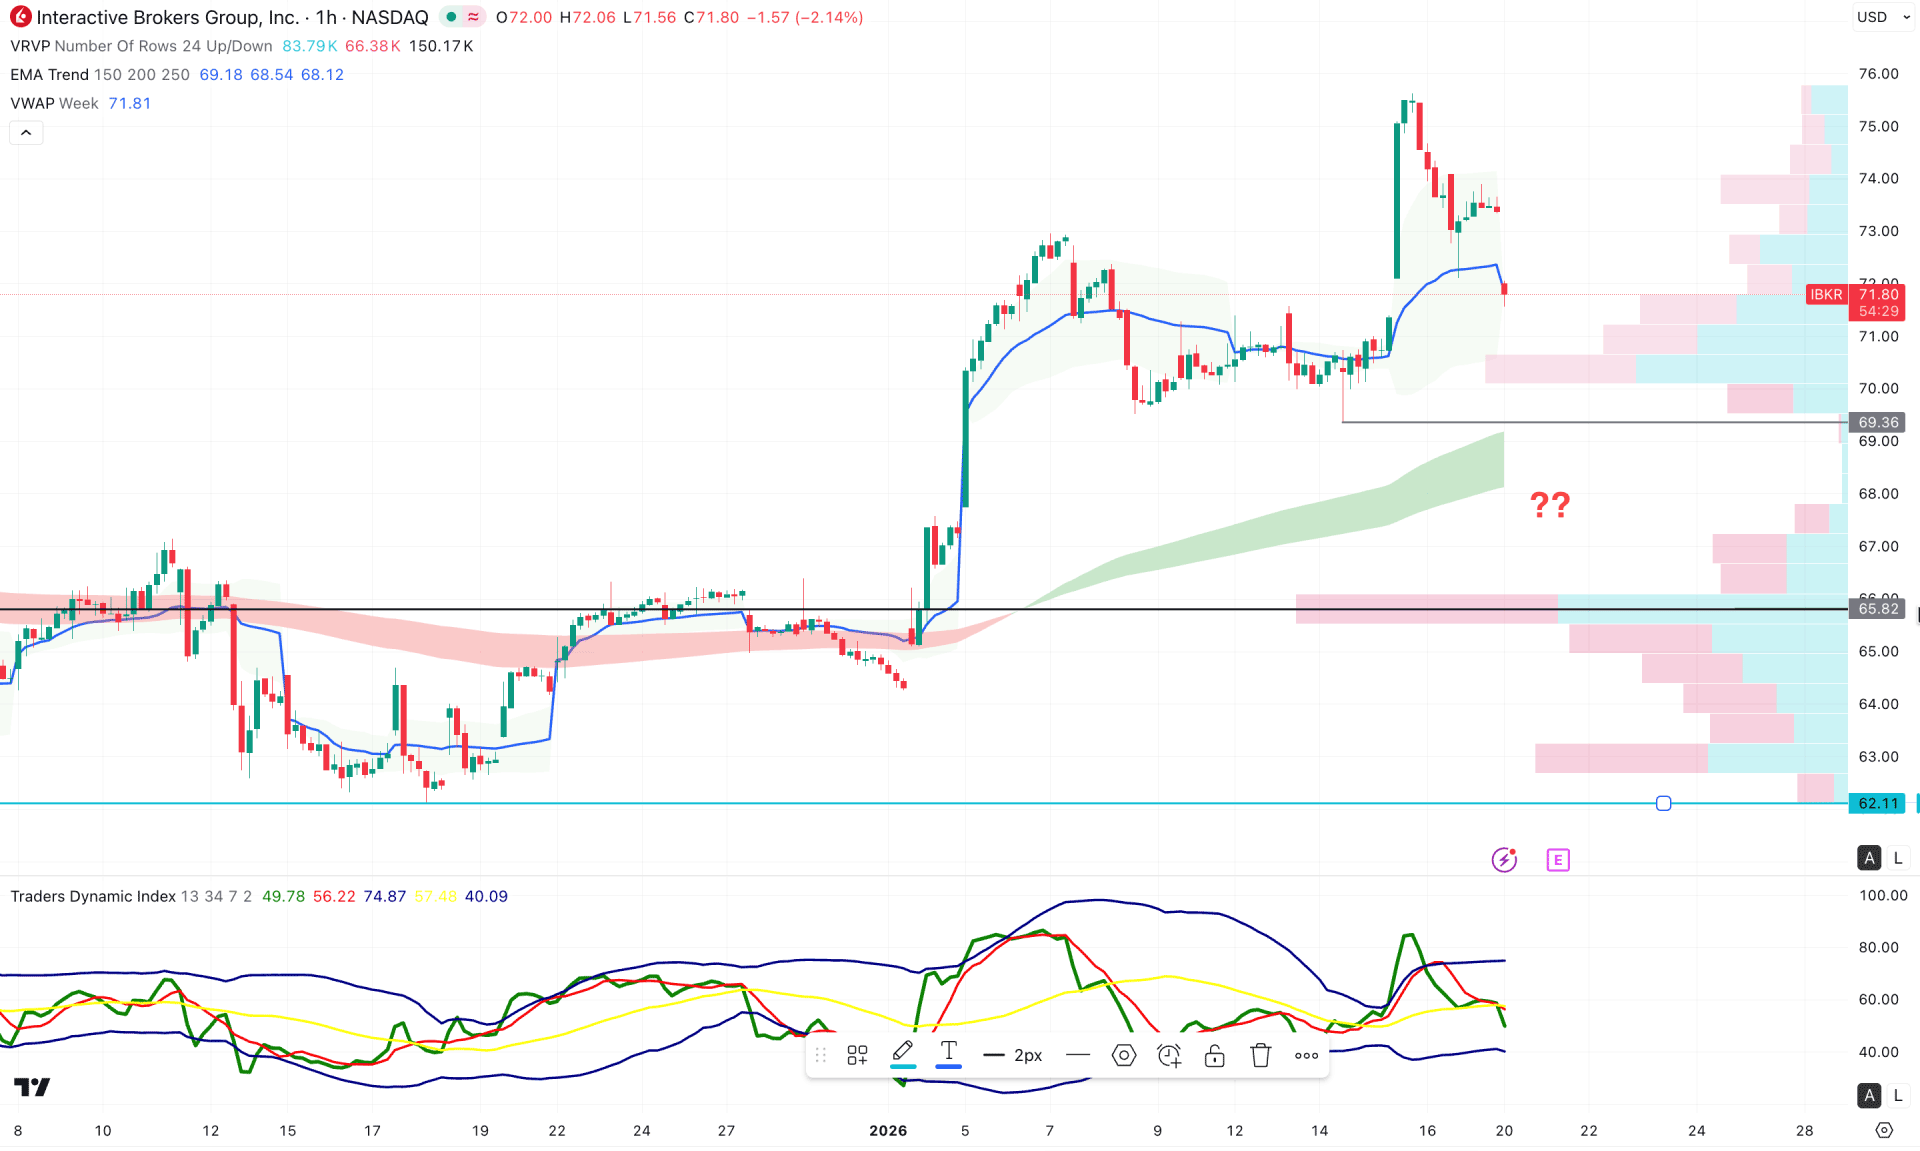Image resolution: width=1920 pixels, height=1151 pixels.
Task: Select the line color pencil tool
Action: click(902, 1054)
